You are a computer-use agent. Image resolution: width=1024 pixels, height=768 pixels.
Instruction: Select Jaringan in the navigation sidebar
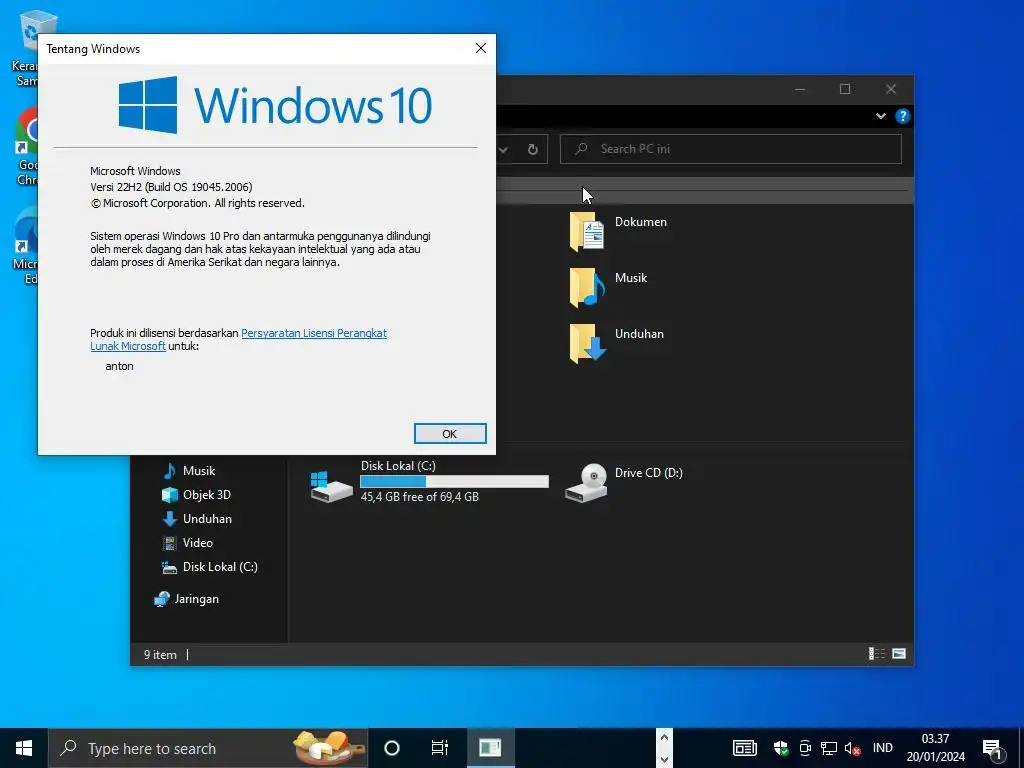pos(187,599)
